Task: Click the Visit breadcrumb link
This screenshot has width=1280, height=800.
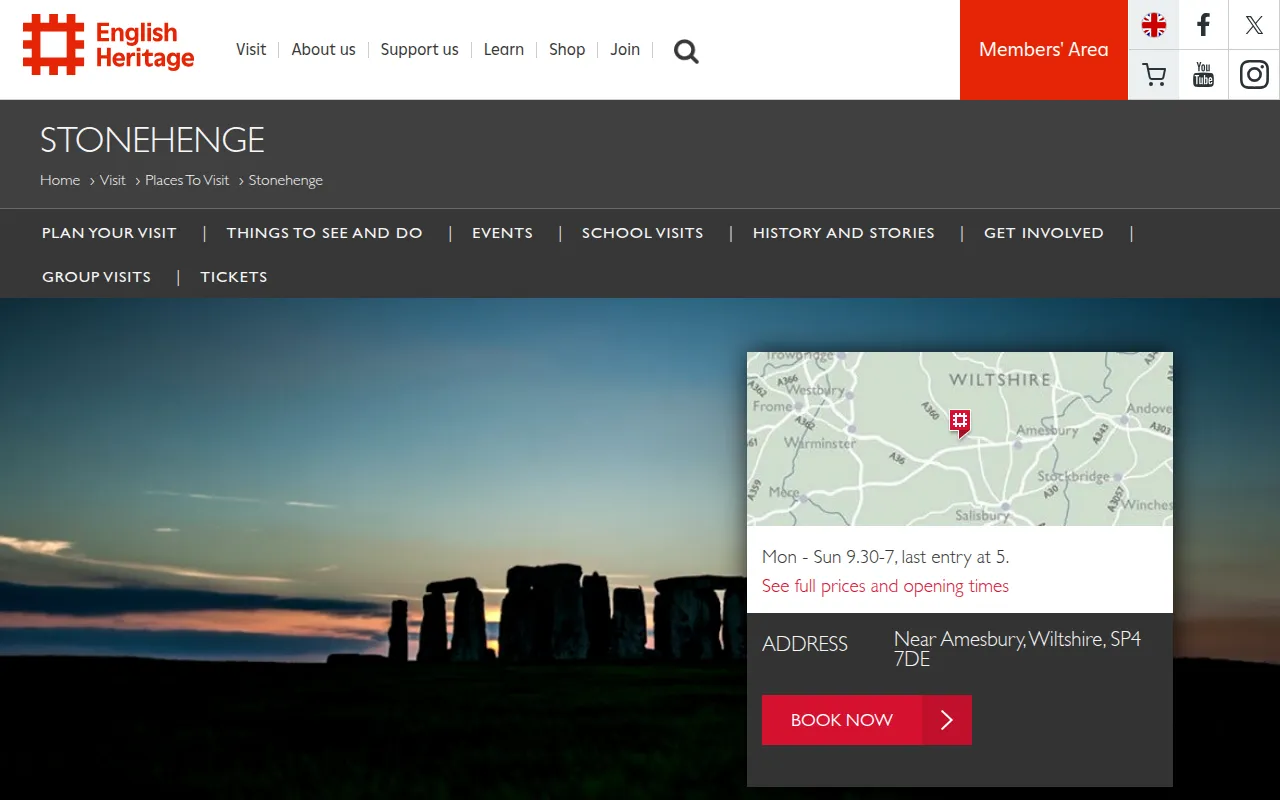Action: tap(112, 180)
